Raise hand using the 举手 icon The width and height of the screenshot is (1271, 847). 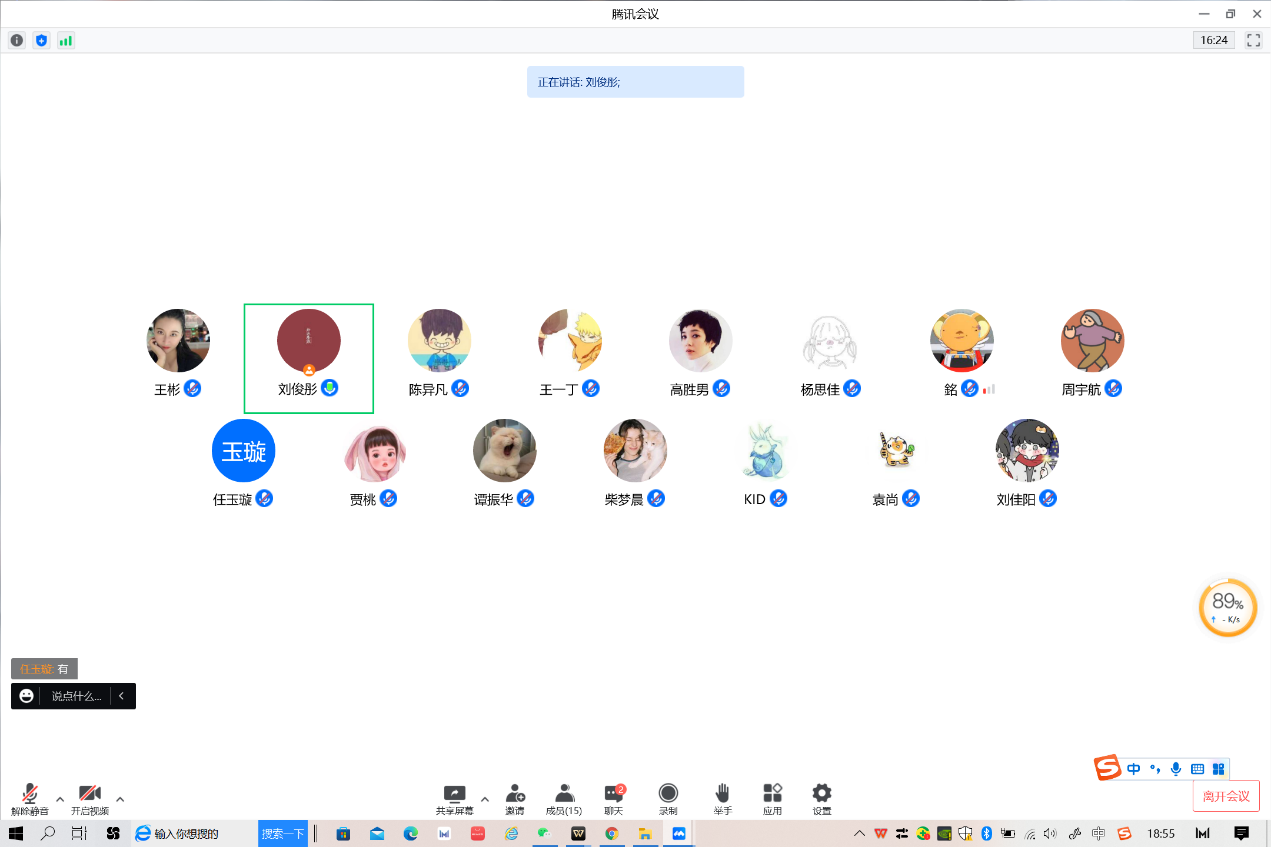pos(722,797)
